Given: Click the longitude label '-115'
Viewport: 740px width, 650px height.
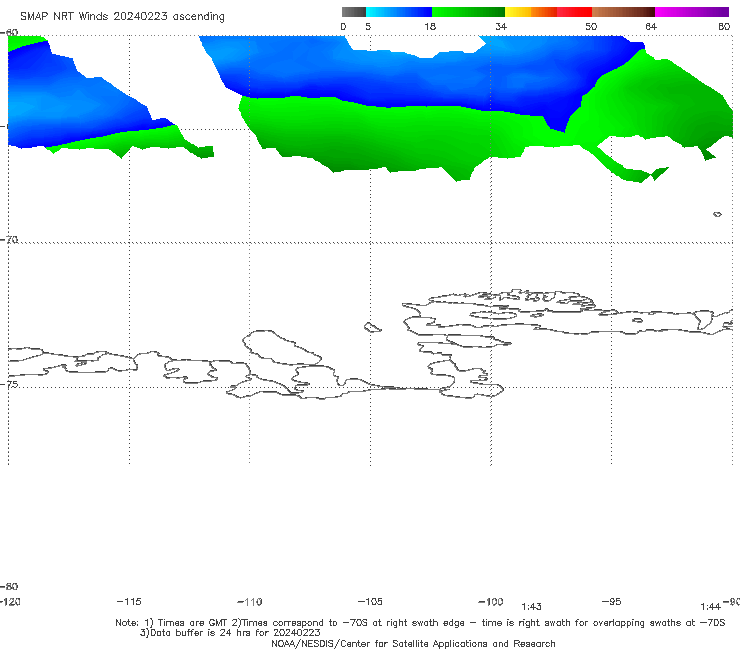Looking at the screenshot, I should (x=129, y=602).
